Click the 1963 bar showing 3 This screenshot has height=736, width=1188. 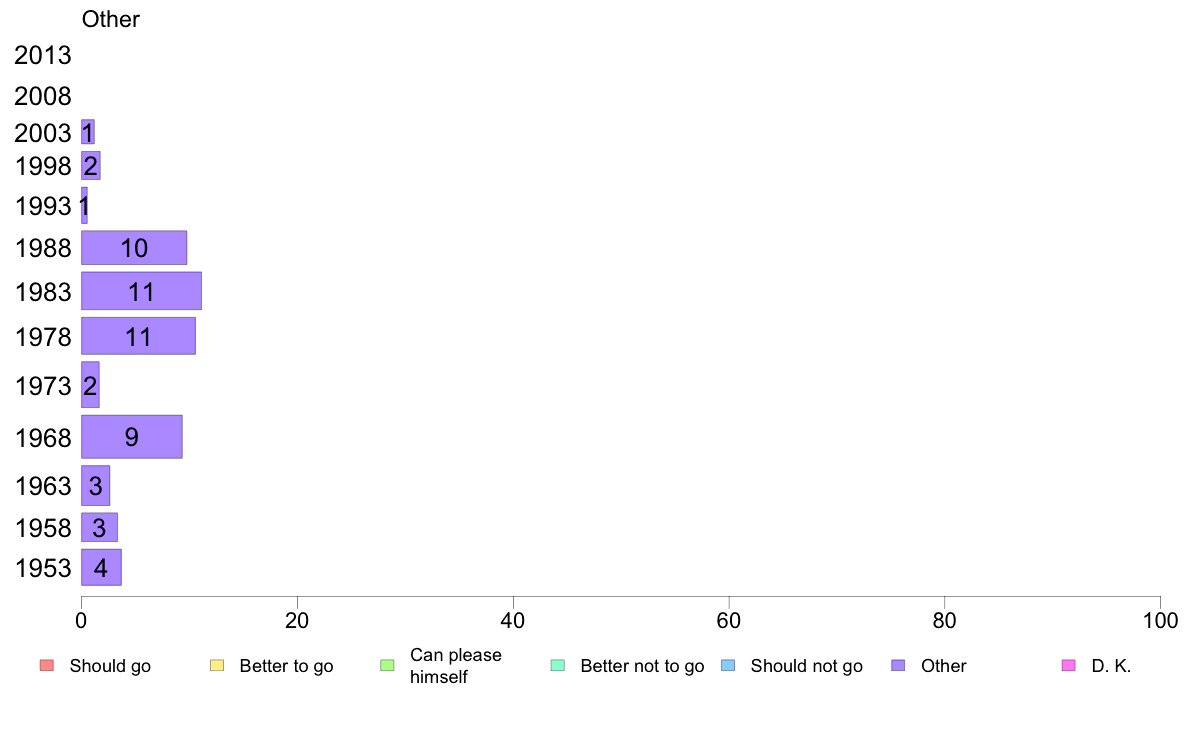[x=95, y=485]
